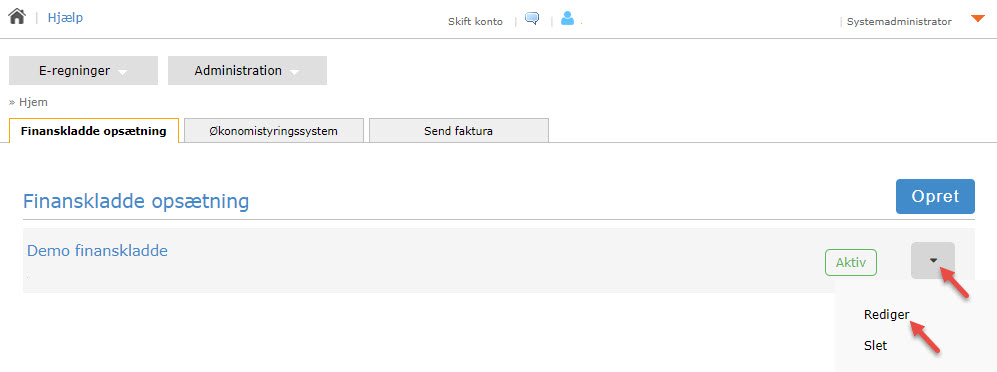Viewport: 997px width, 372px height.
Task: Open the blue user profile icon
Action: pos(567,19)
